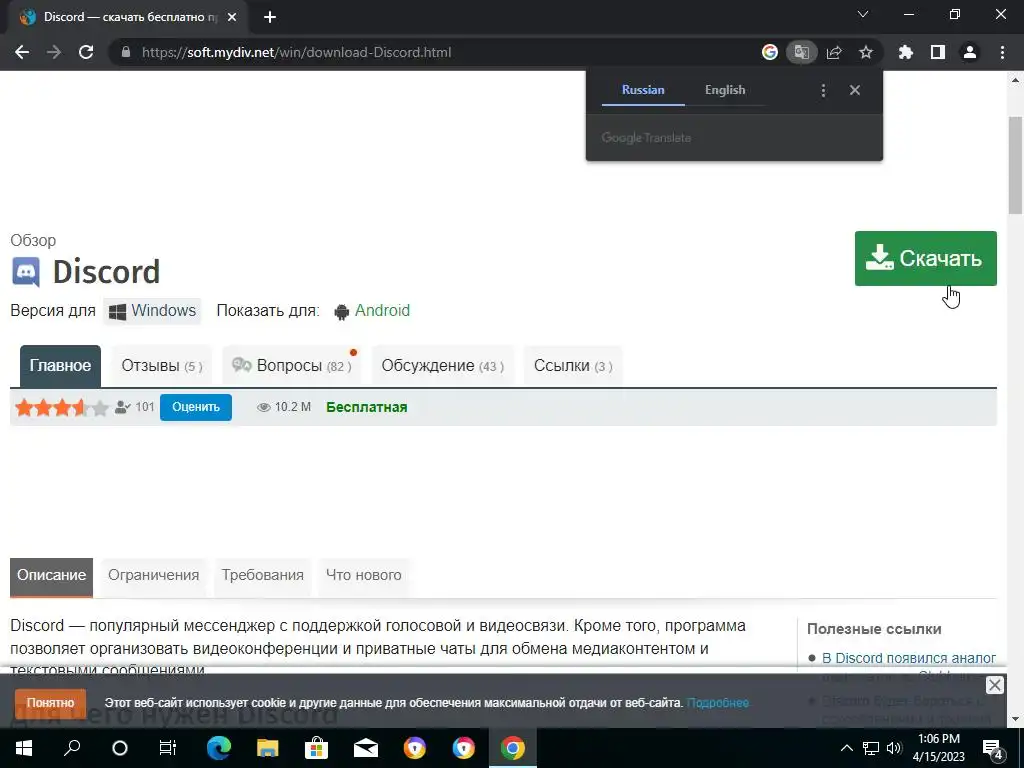This screenshot has width=1024, height=768.
Task: Open Chrome's three-dot main menu
Action: coord(1002,52)
